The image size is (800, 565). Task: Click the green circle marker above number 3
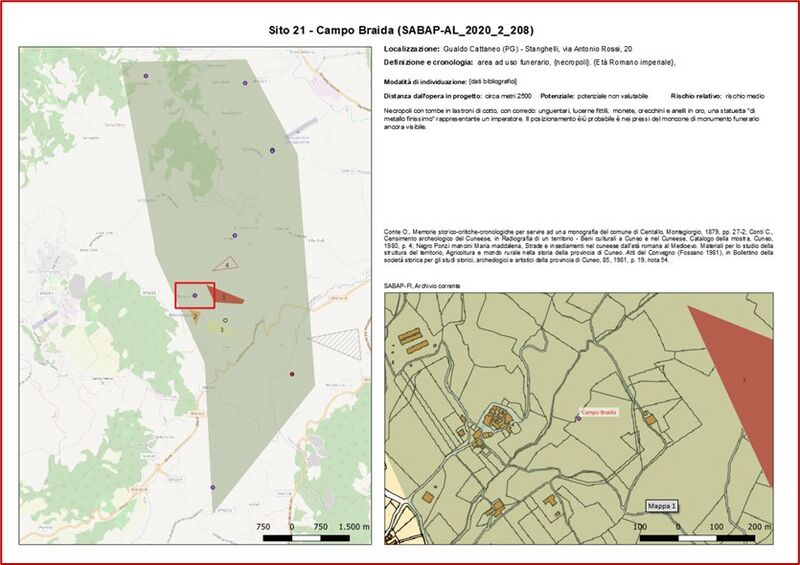226,321
